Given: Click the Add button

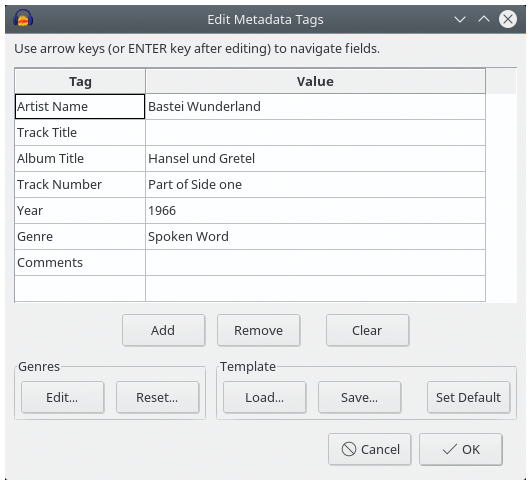Looking at the screenshot, I should [x=164, y=330].
